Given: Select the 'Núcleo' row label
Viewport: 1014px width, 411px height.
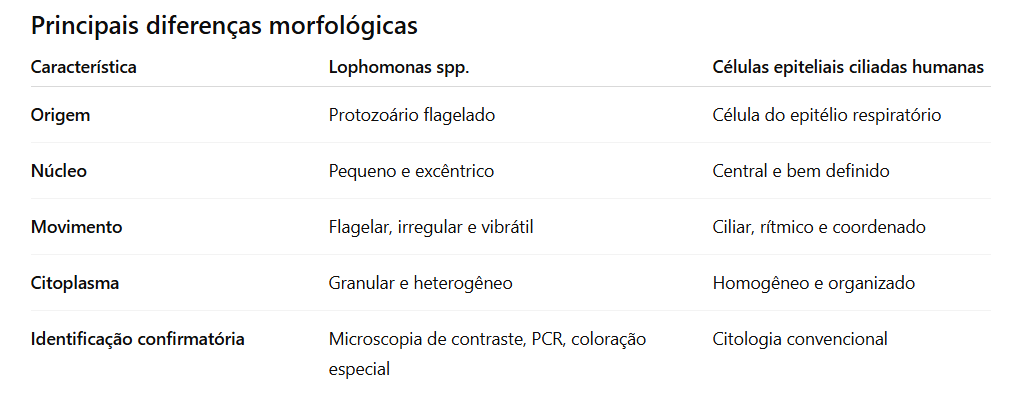Looking at the screenshot, I should pyautogui.click(x=59, y=171).
